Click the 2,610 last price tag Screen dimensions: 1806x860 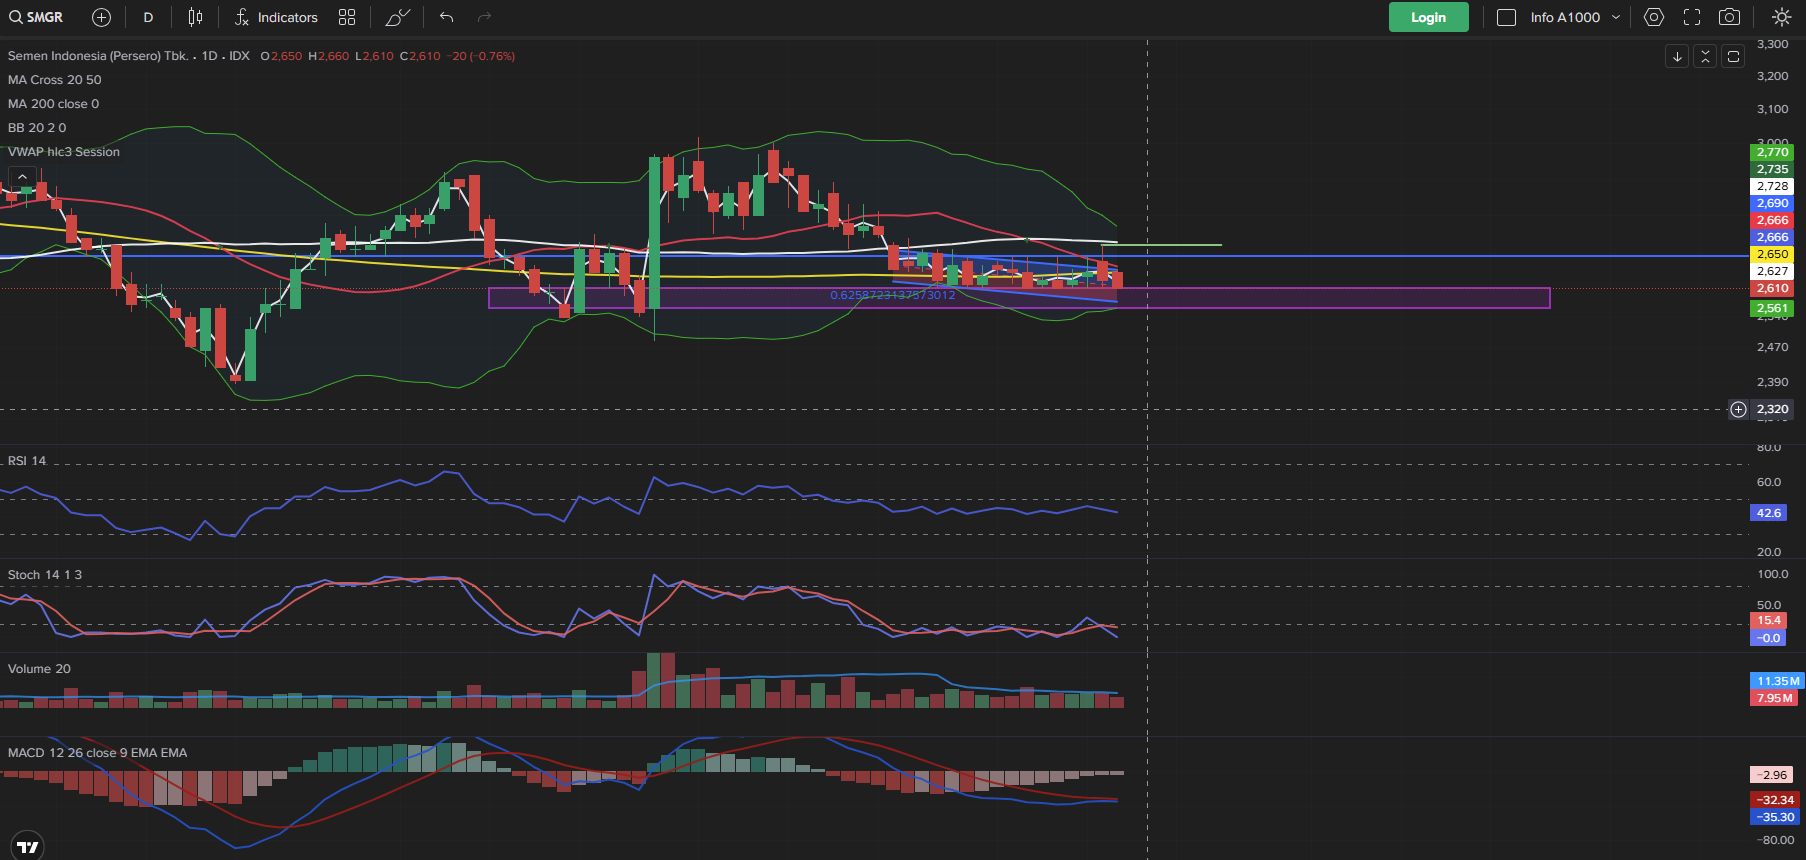1772,288
